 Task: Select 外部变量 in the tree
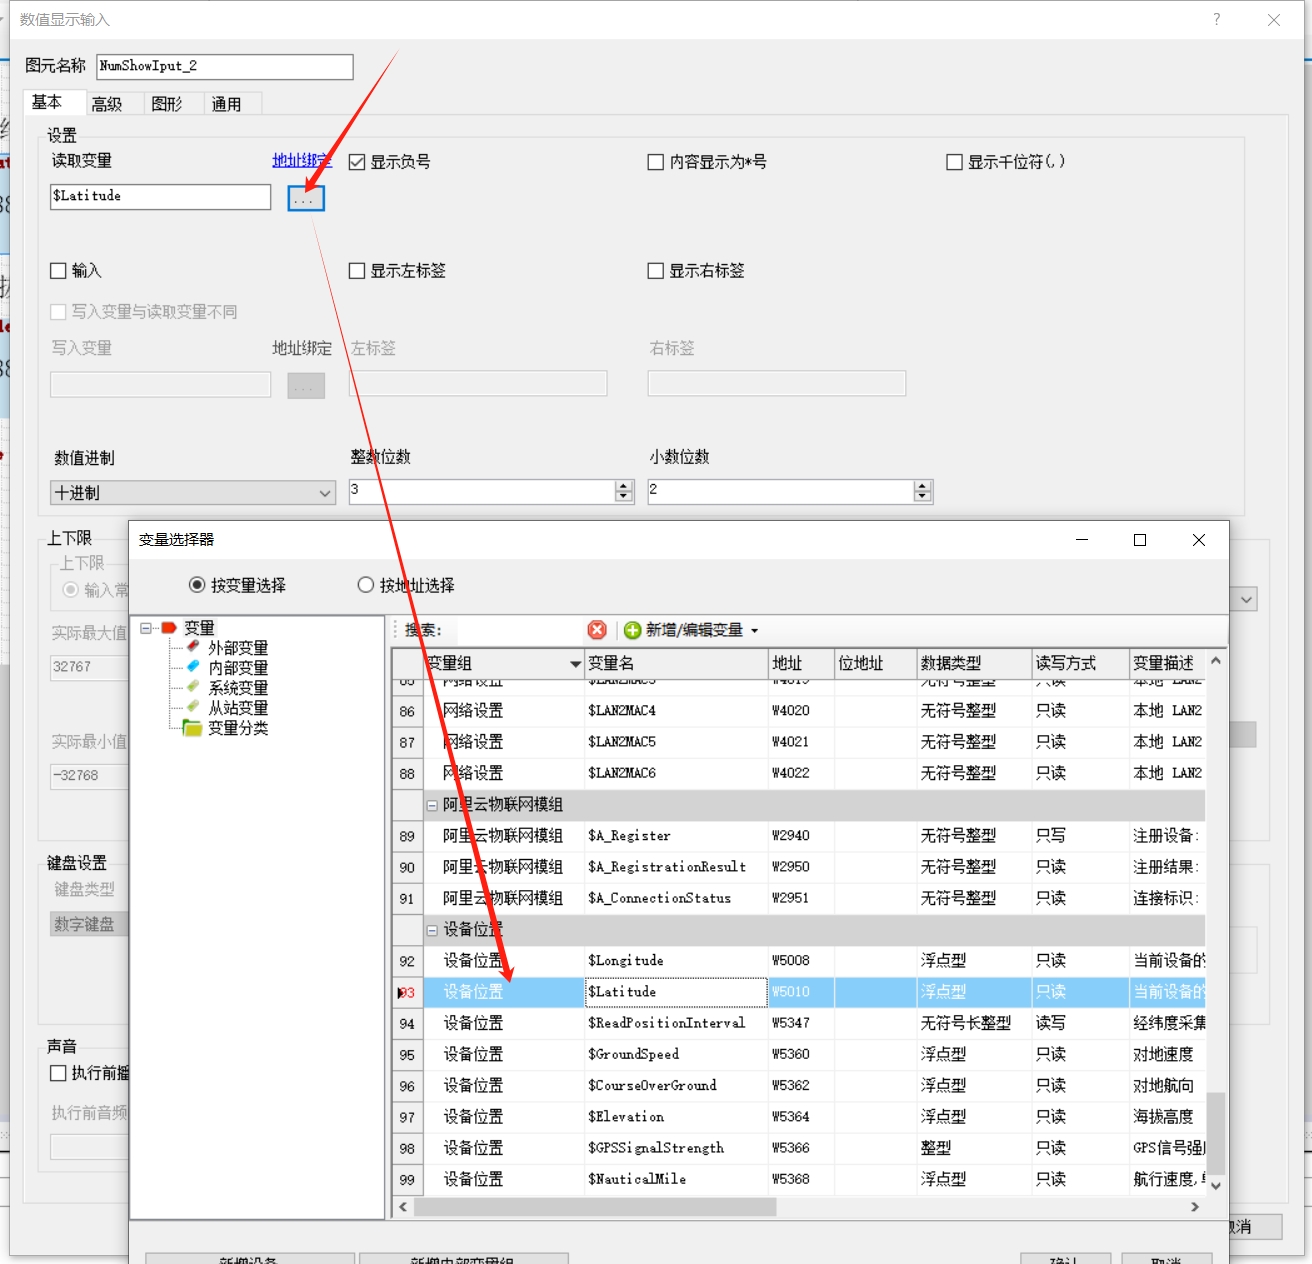238,648
